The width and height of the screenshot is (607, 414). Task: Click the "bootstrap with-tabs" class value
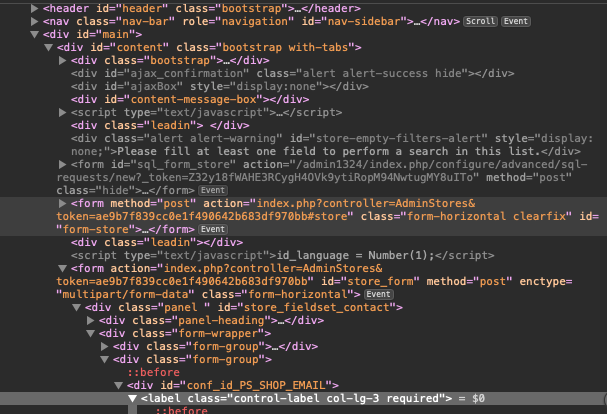pyautogui.click(x=288, y=48)
